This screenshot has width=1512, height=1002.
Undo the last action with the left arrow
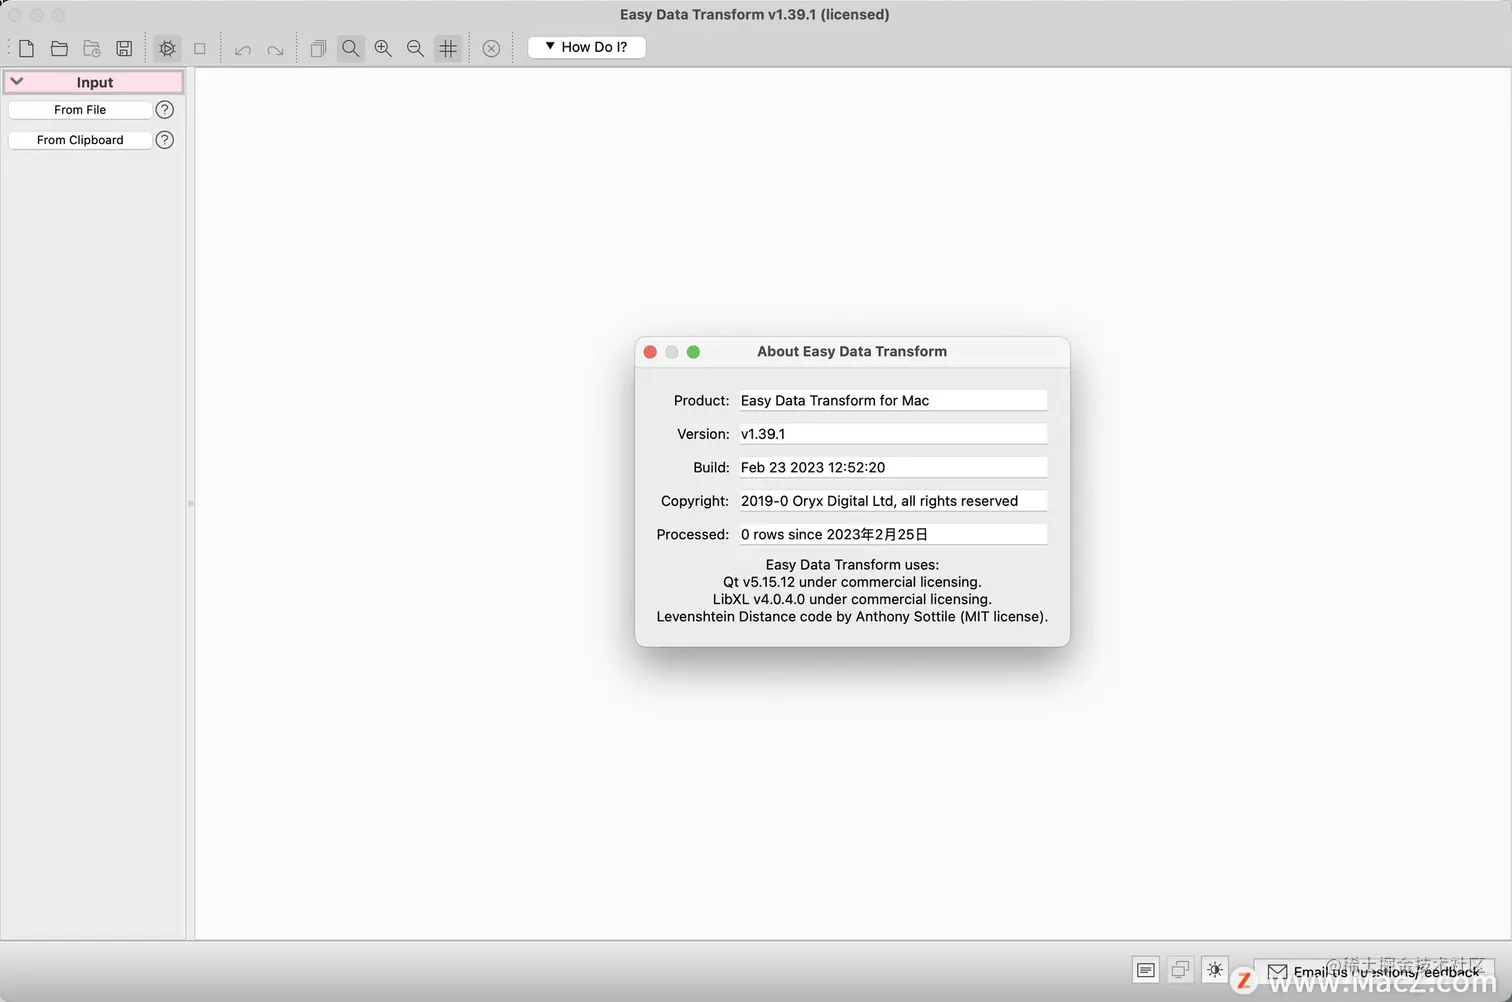242,49
